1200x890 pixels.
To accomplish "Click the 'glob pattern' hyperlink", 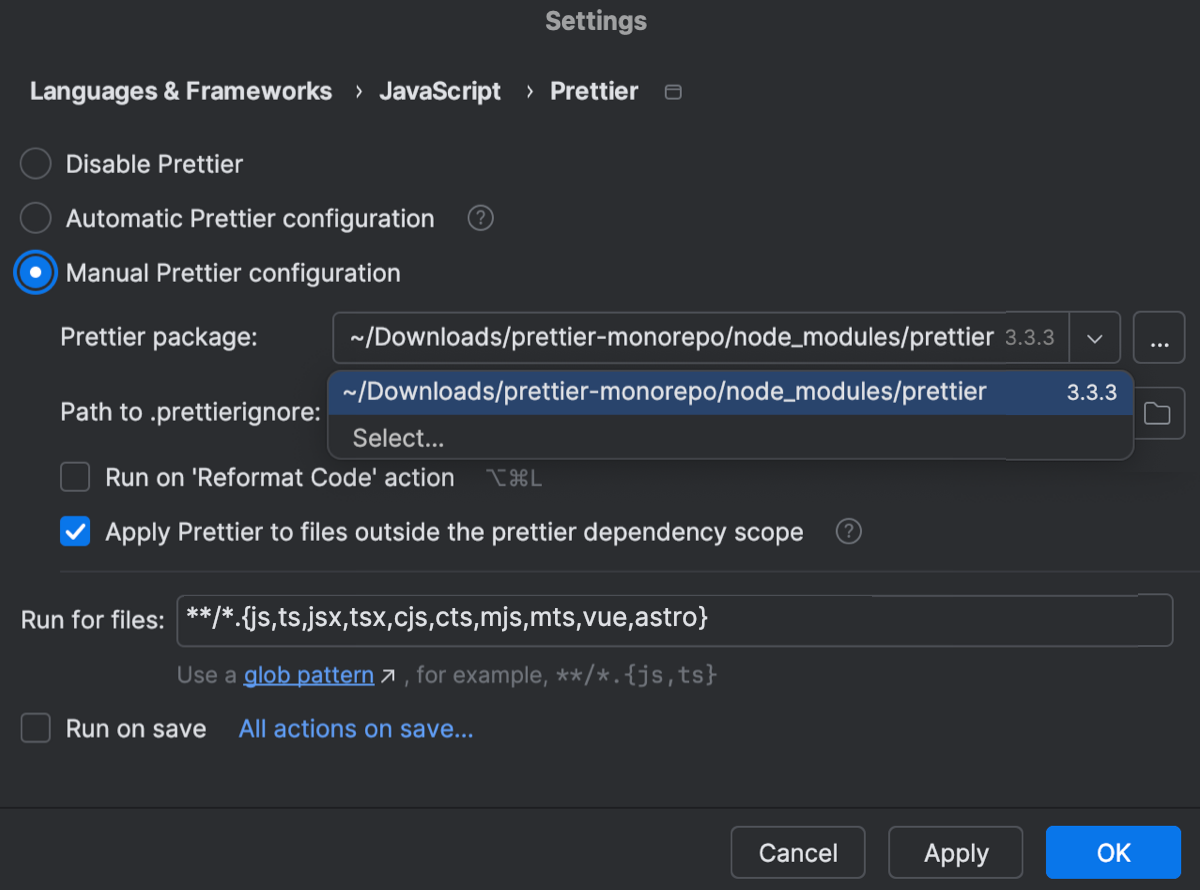I will tap(308, 674).
